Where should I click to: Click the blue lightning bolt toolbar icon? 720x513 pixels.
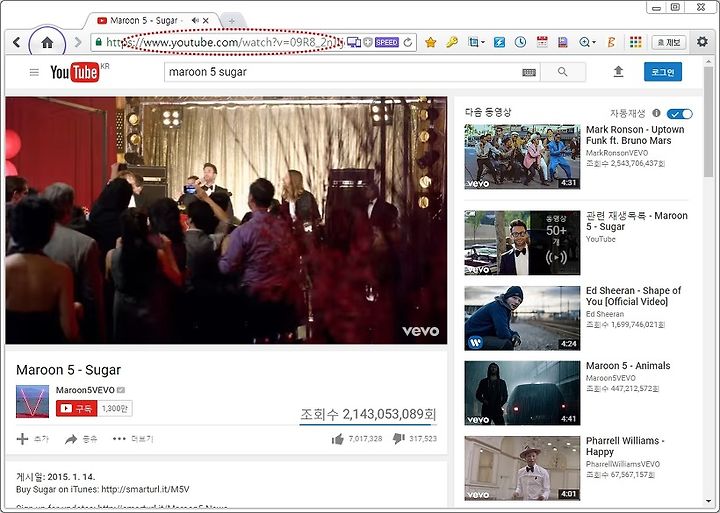click(499, 43)
